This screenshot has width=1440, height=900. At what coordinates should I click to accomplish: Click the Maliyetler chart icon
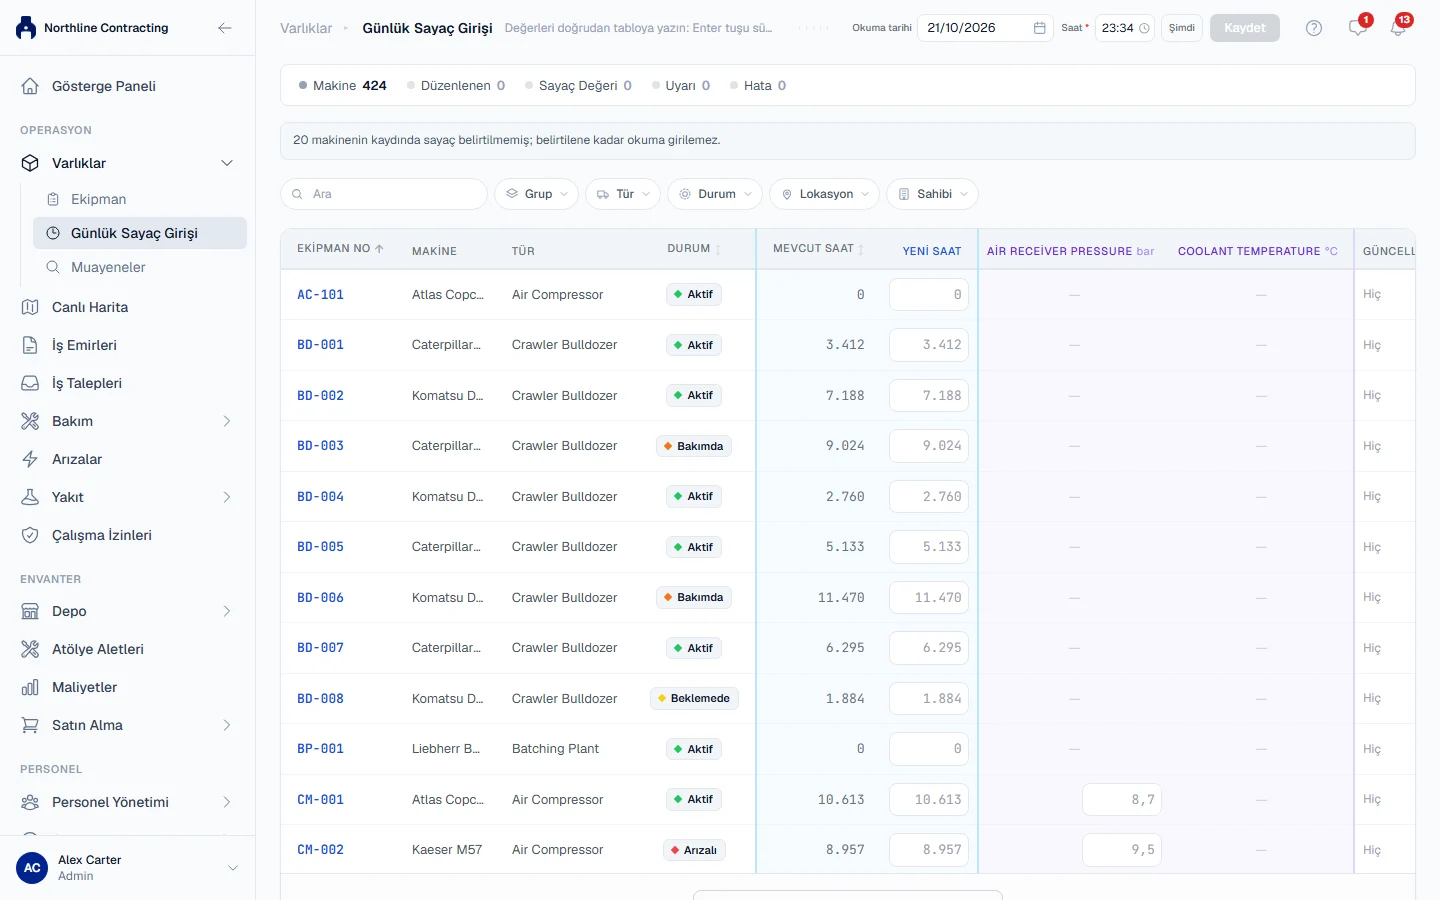click(30, 687)
